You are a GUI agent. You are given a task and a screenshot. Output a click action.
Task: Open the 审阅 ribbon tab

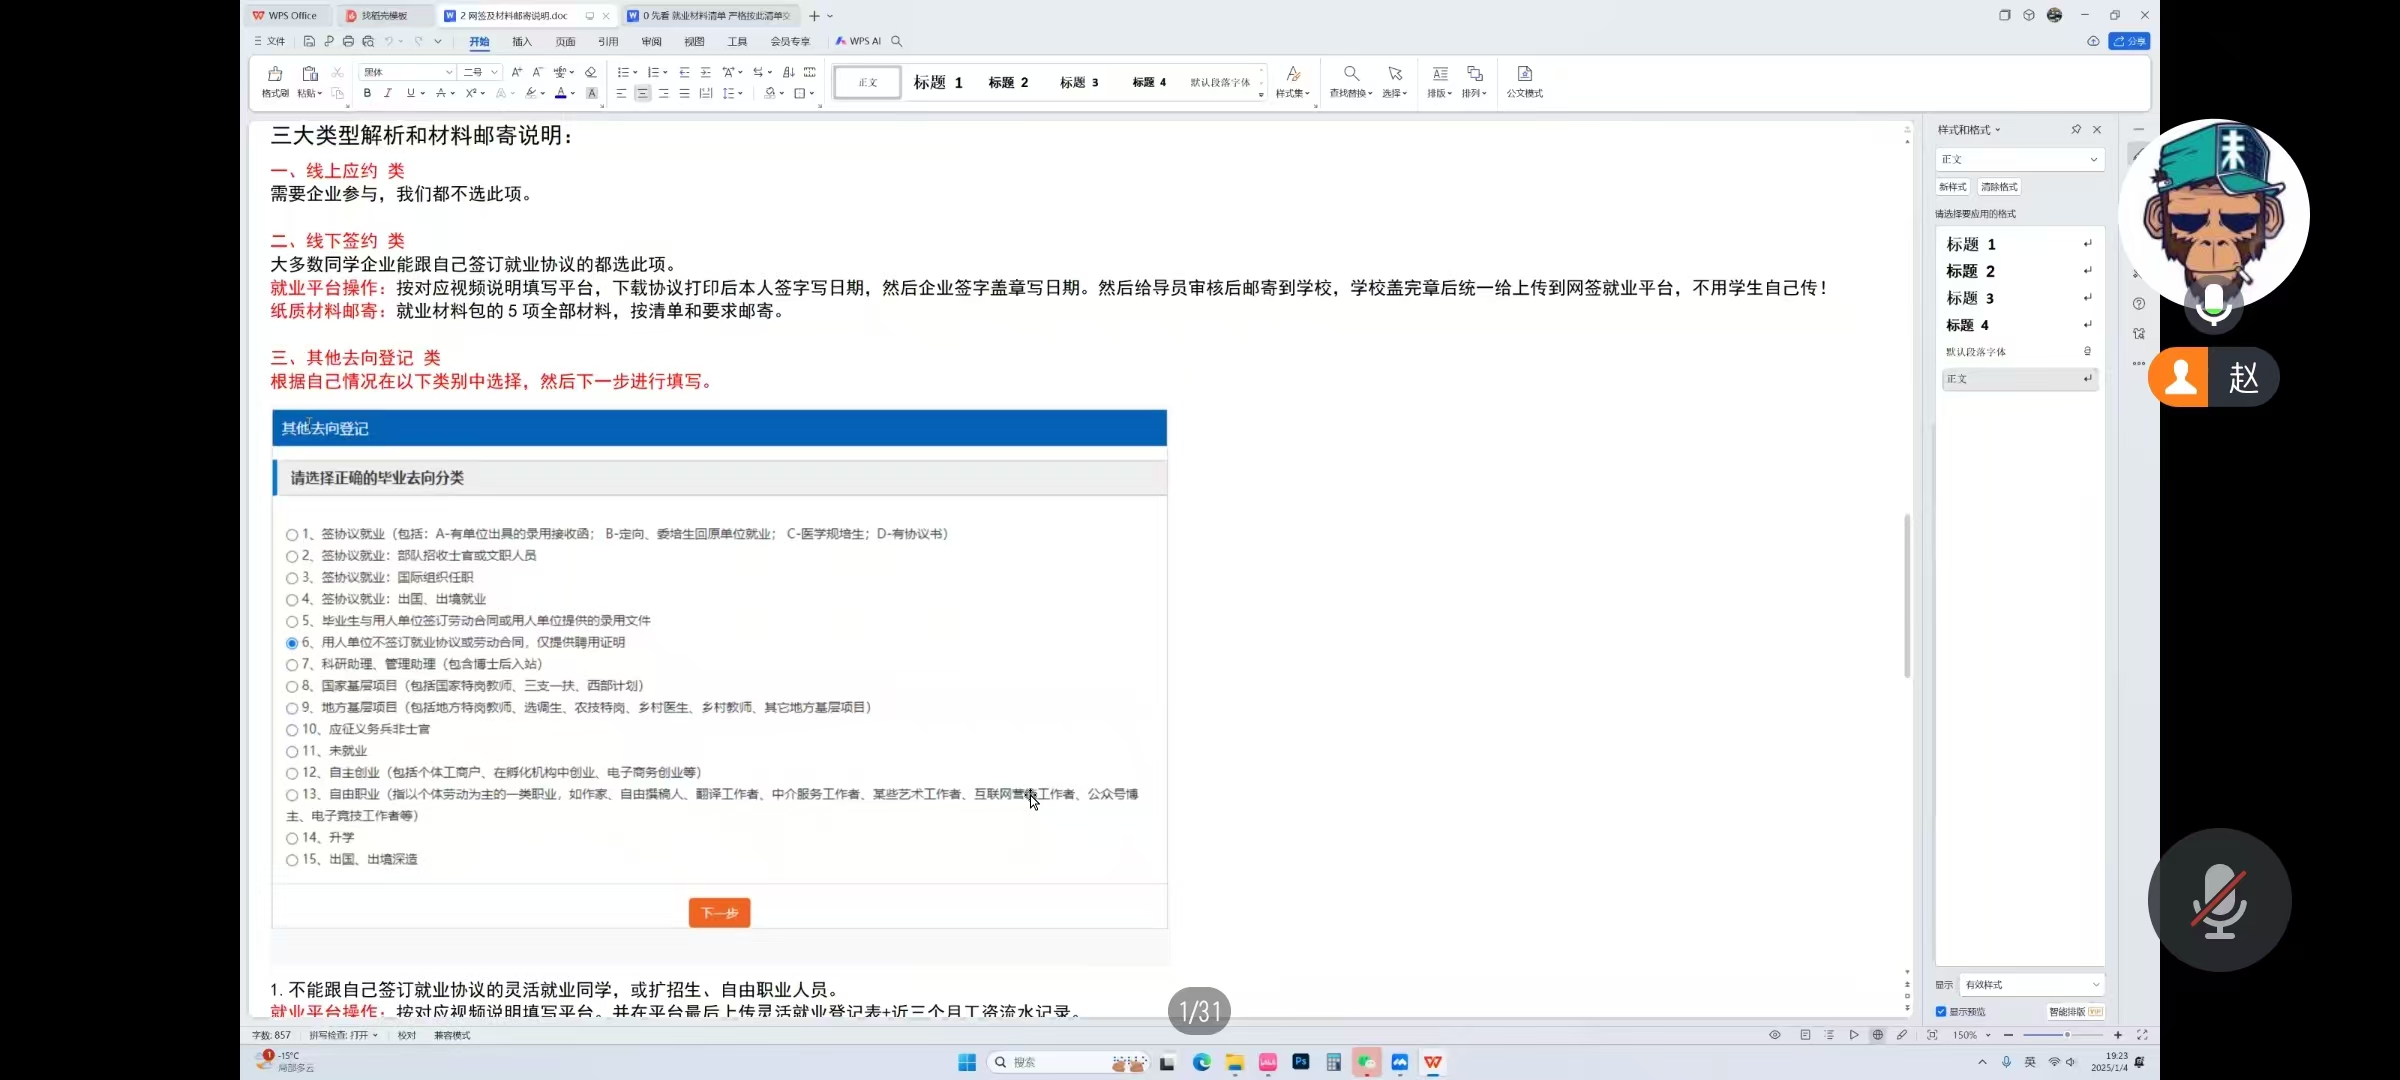click(x=651, y=41)
